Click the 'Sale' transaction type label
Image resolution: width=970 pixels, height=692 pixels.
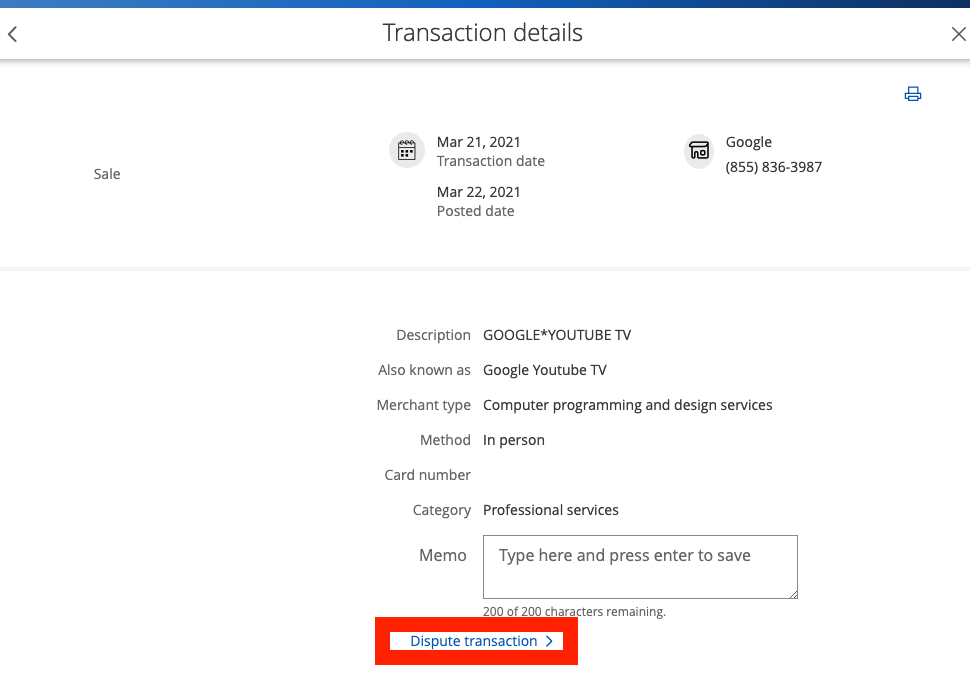pos(107,174)
